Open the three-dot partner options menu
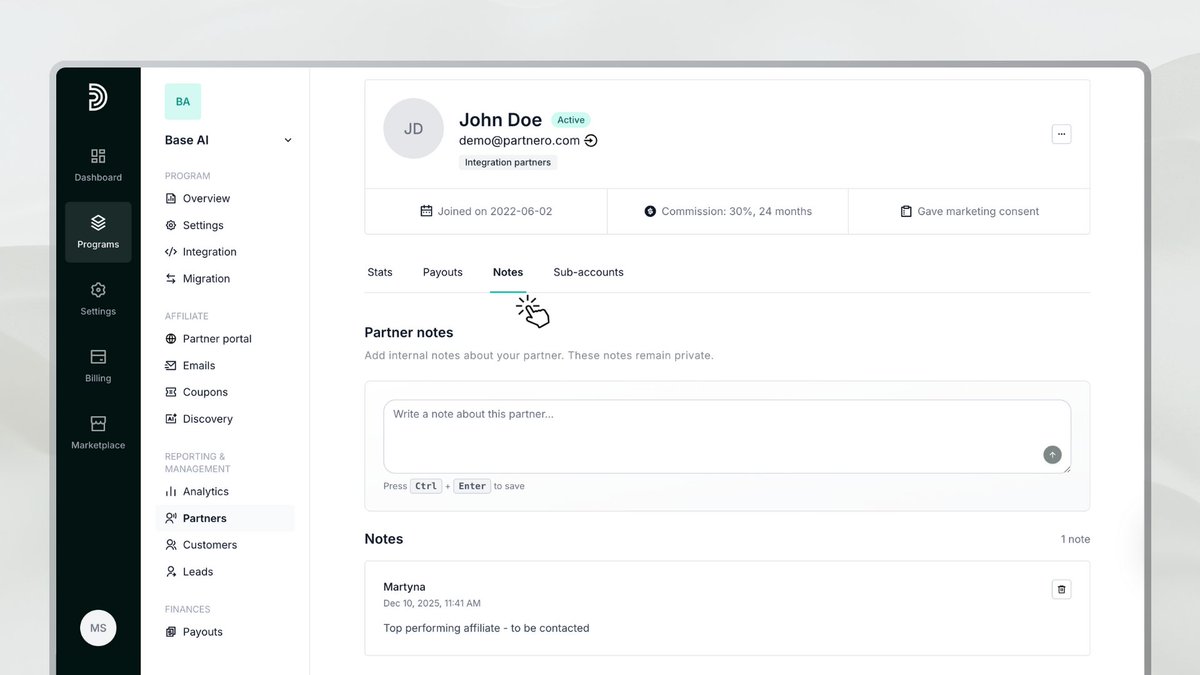 (x=1061, y=134)
